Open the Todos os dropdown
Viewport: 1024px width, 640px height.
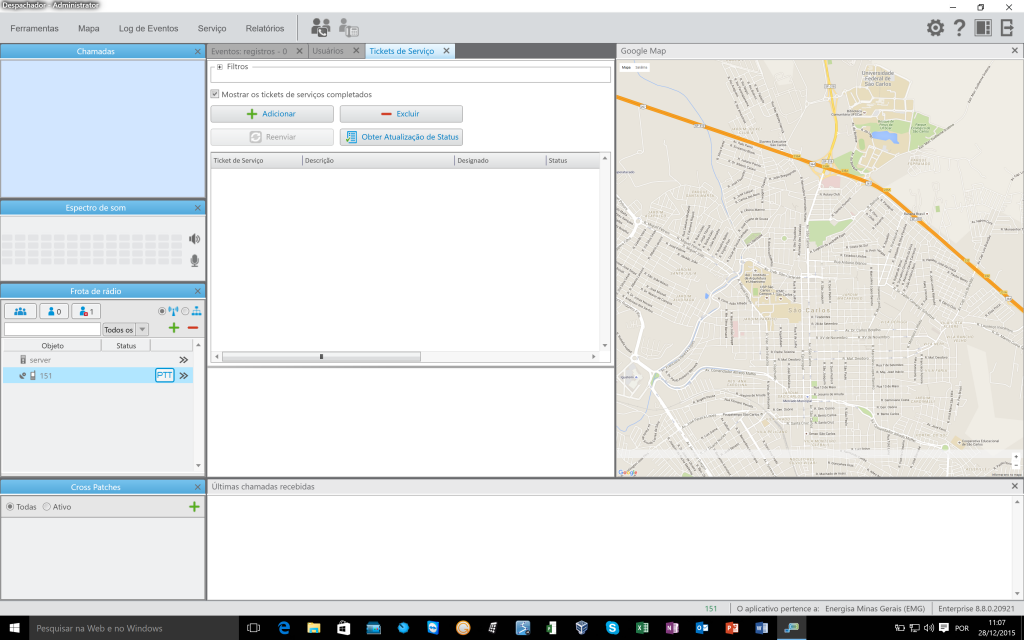click(x=142, y=329)
